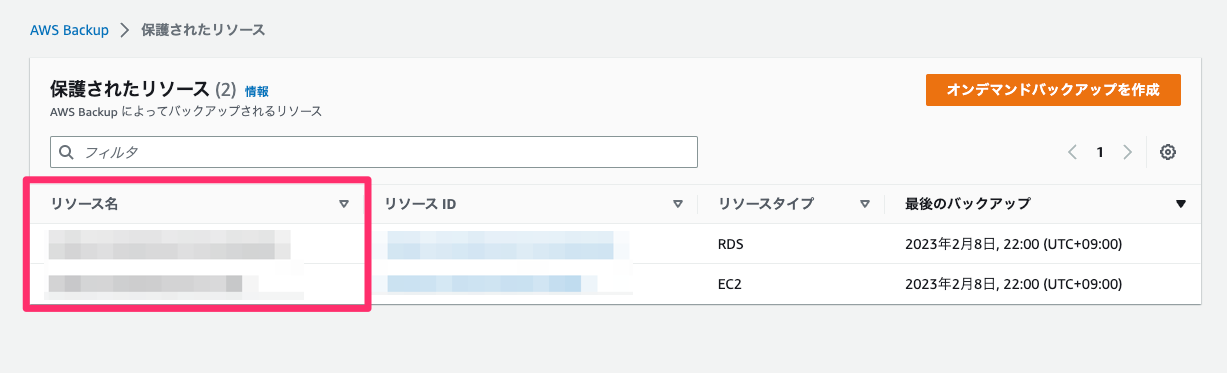The height and width of the screenshot is (373, 1227).
Task: Open the blurred RDS resource ID link
Action: (500, 244)
